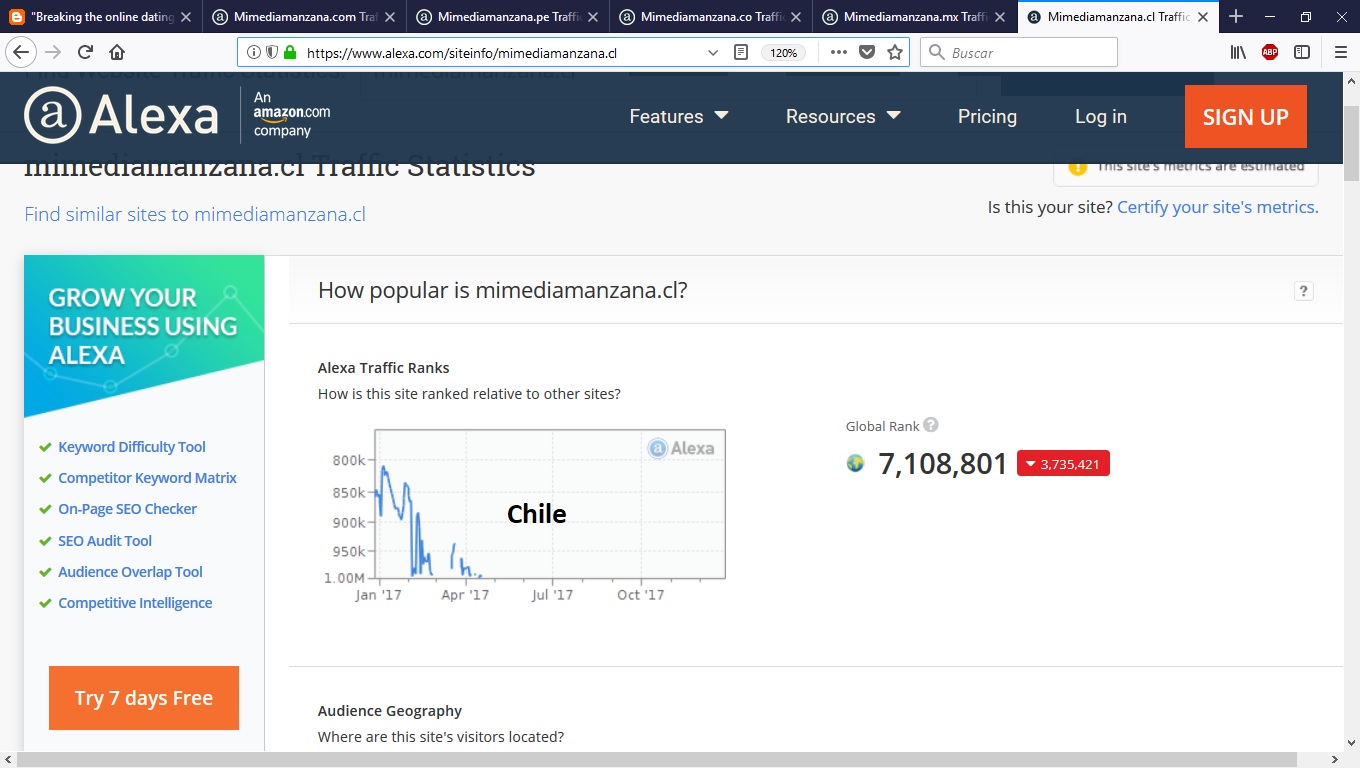Open a new tab with plus button
The width and height of the screenshot is (1360, 768).
coord(1236,16)
